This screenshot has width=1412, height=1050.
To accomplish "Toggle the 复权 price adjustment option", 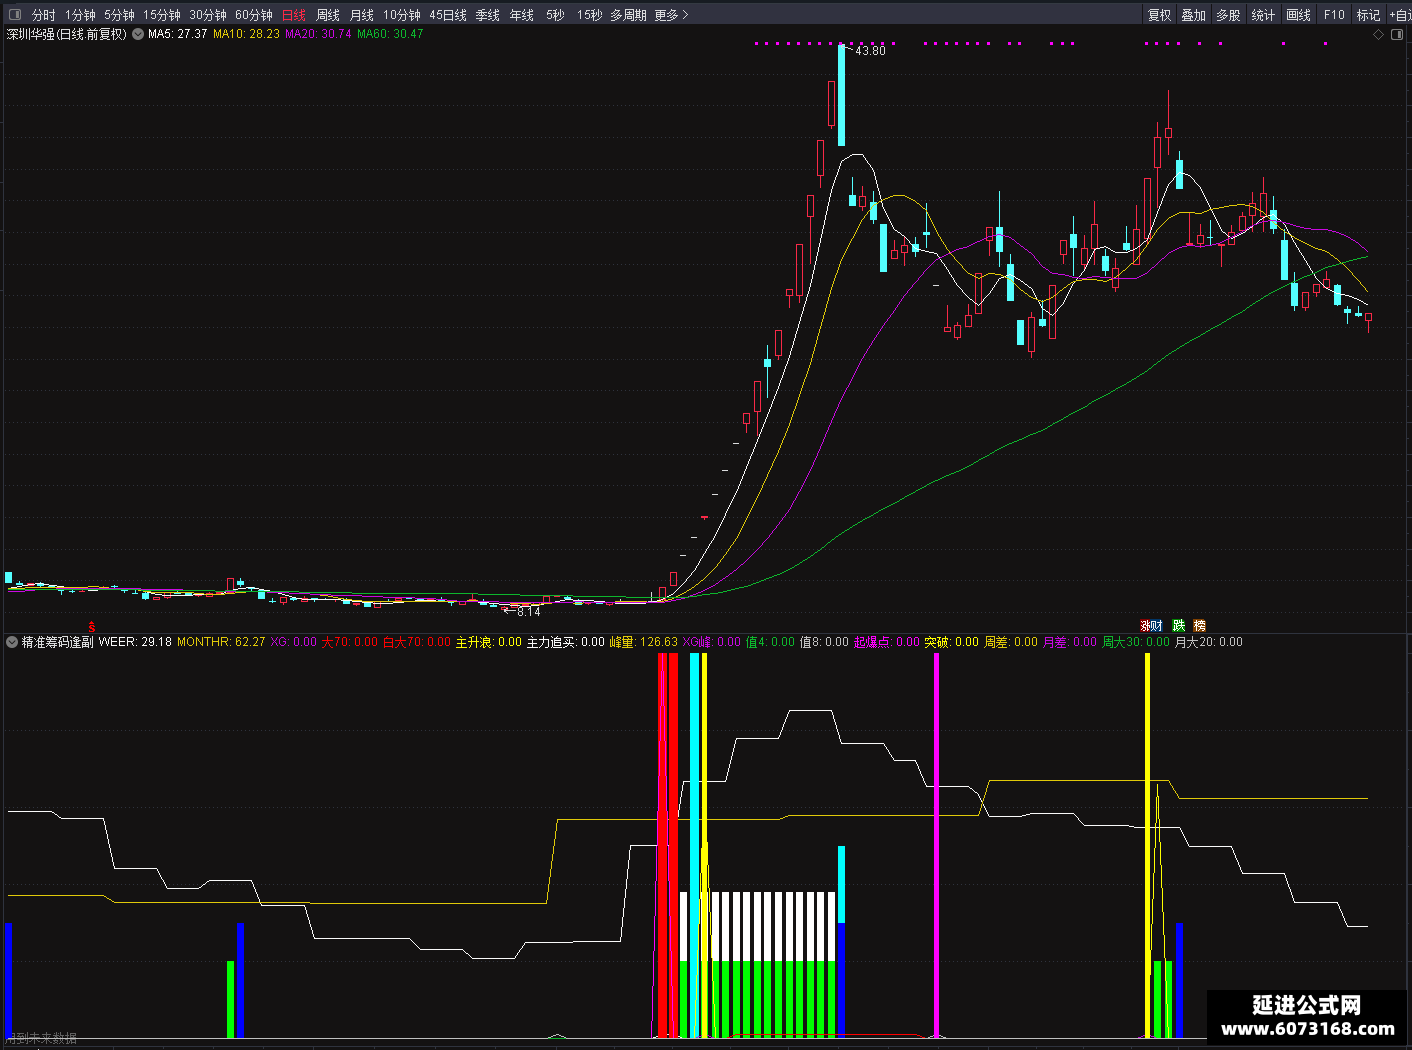I will pos(1159,15).
